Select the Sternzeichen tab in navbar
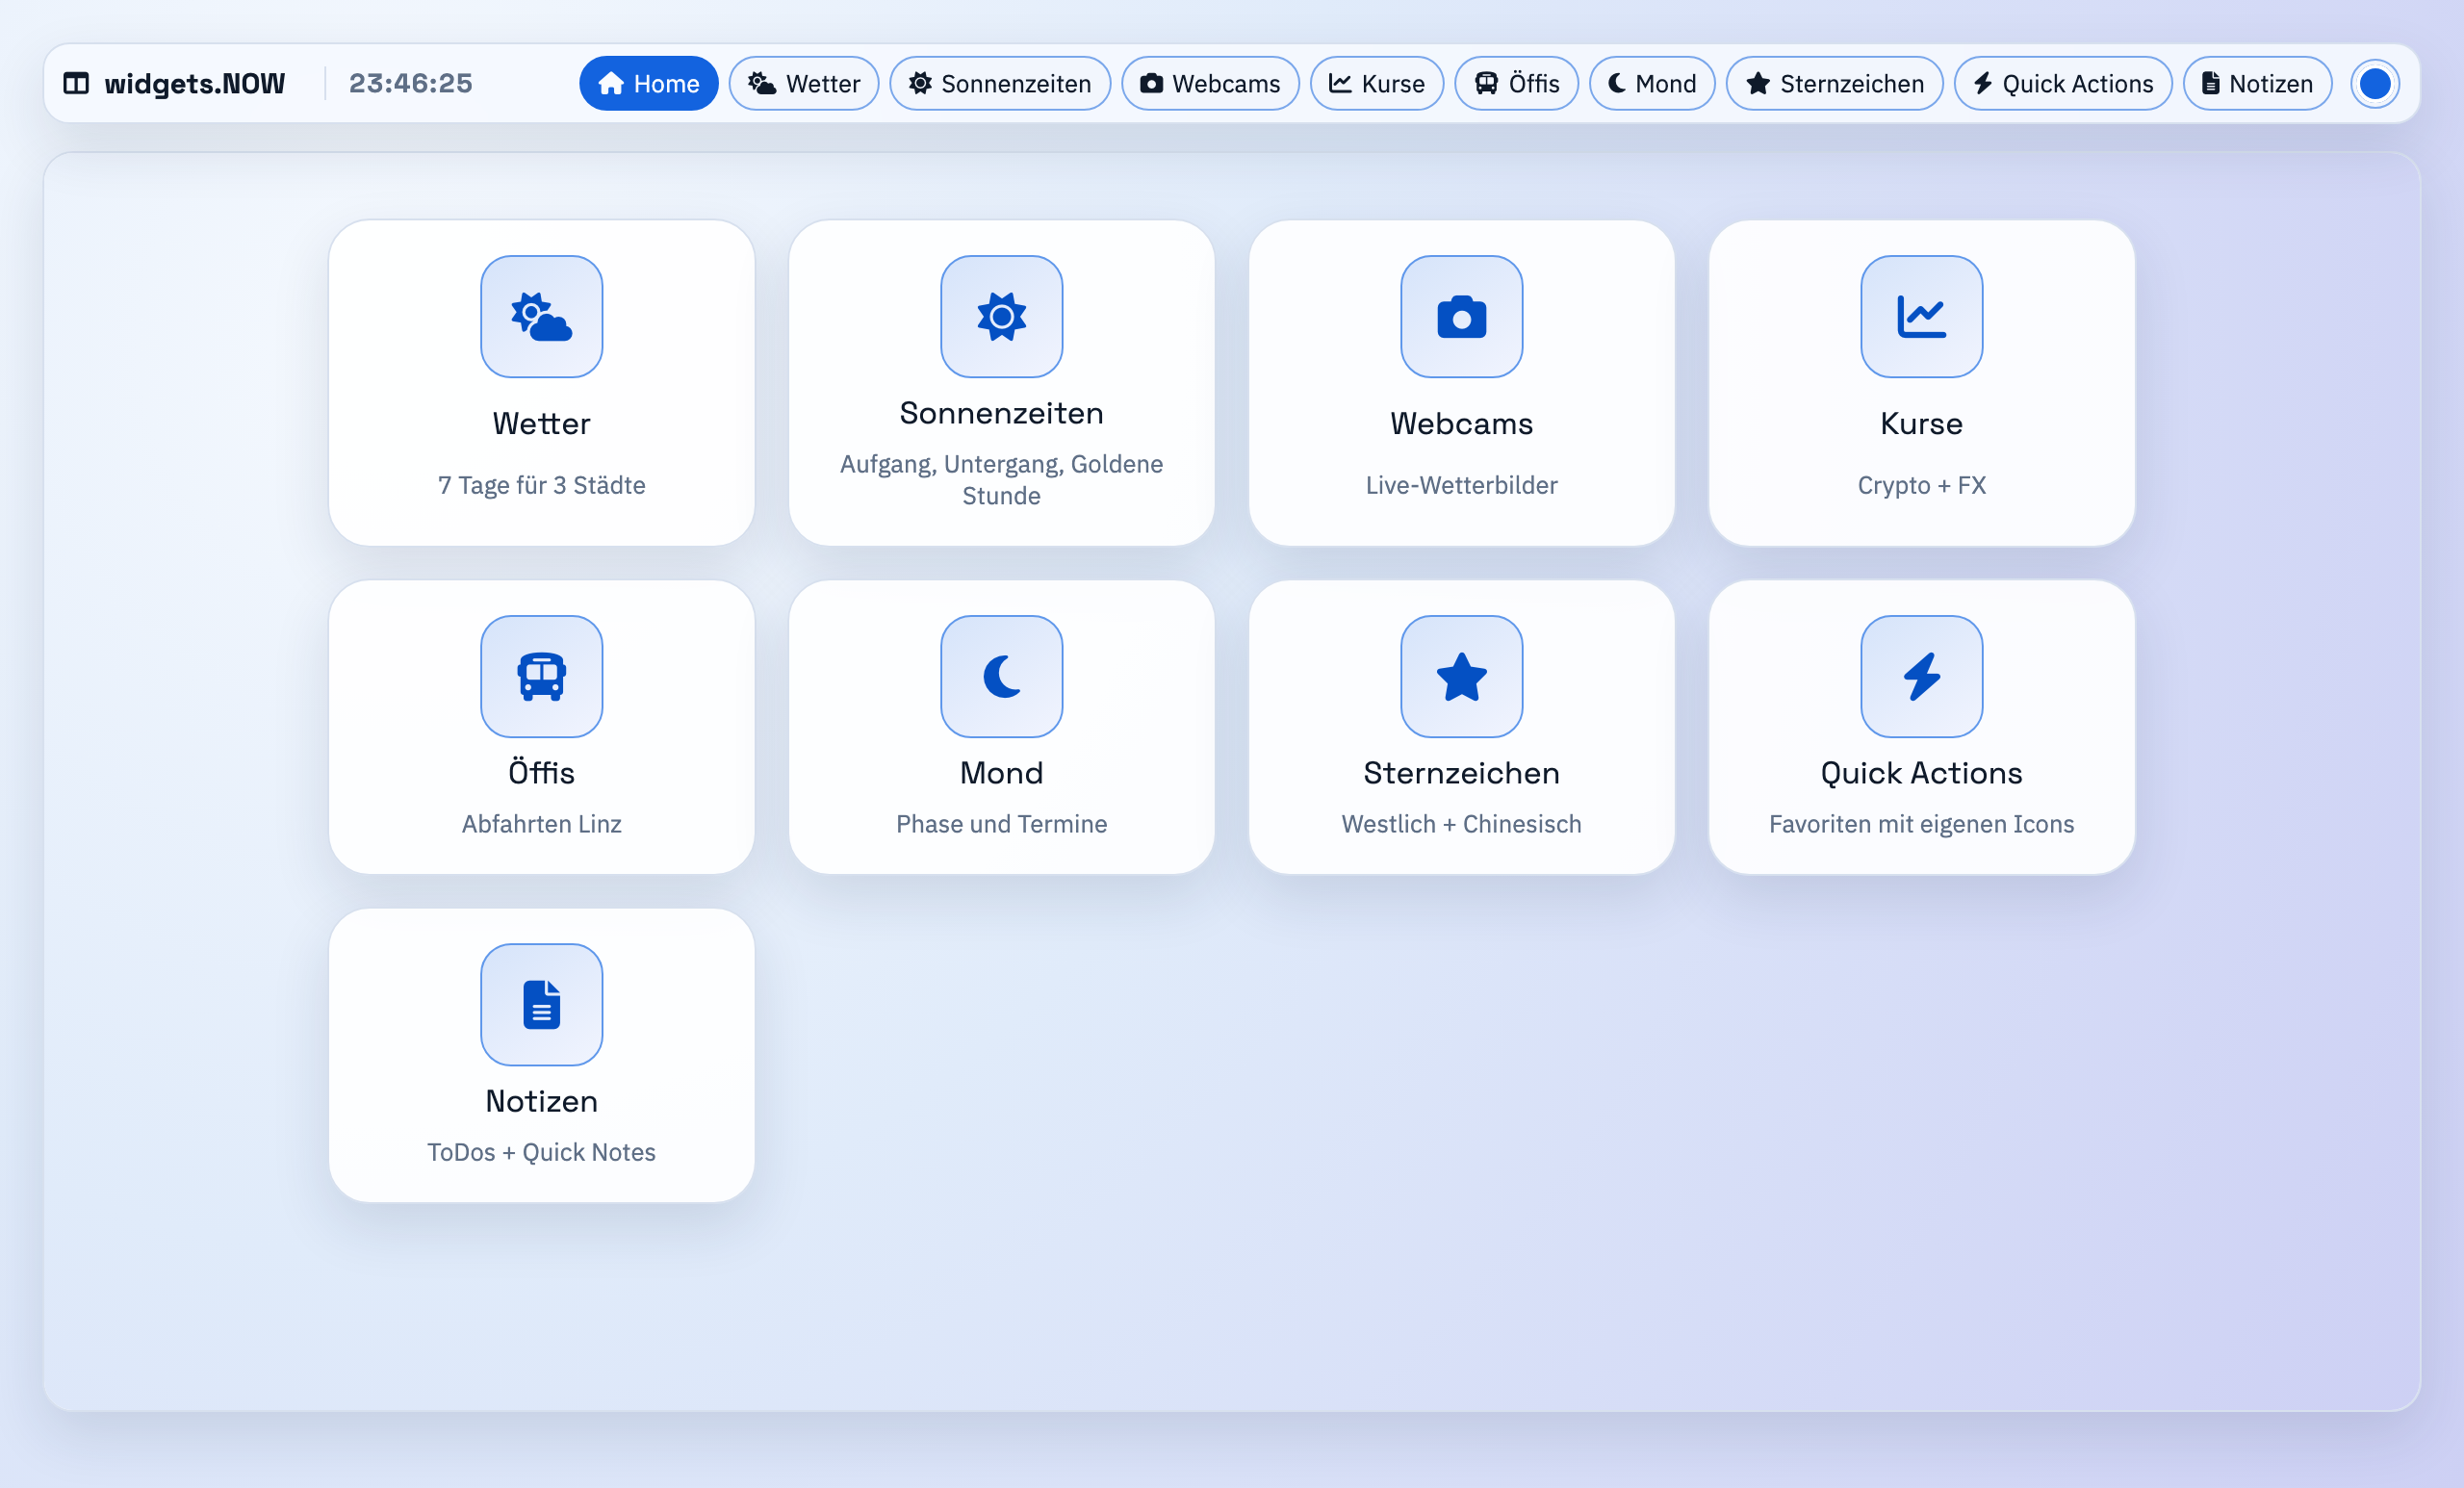This screenshot has height=1488, width=2464. tap(1834, 83)
